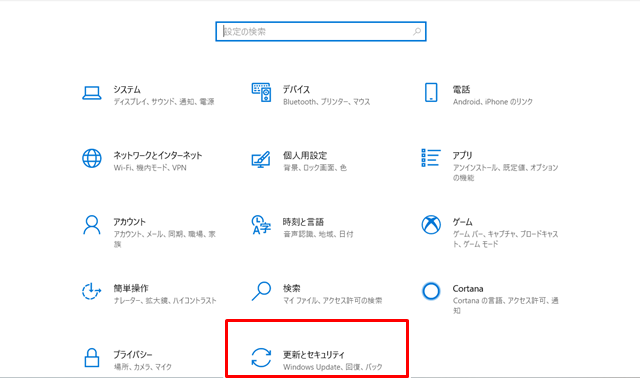Viewport: 640px width, 380px height.
Task: Open デバイス settings title
Action: (x=296, y=89)
